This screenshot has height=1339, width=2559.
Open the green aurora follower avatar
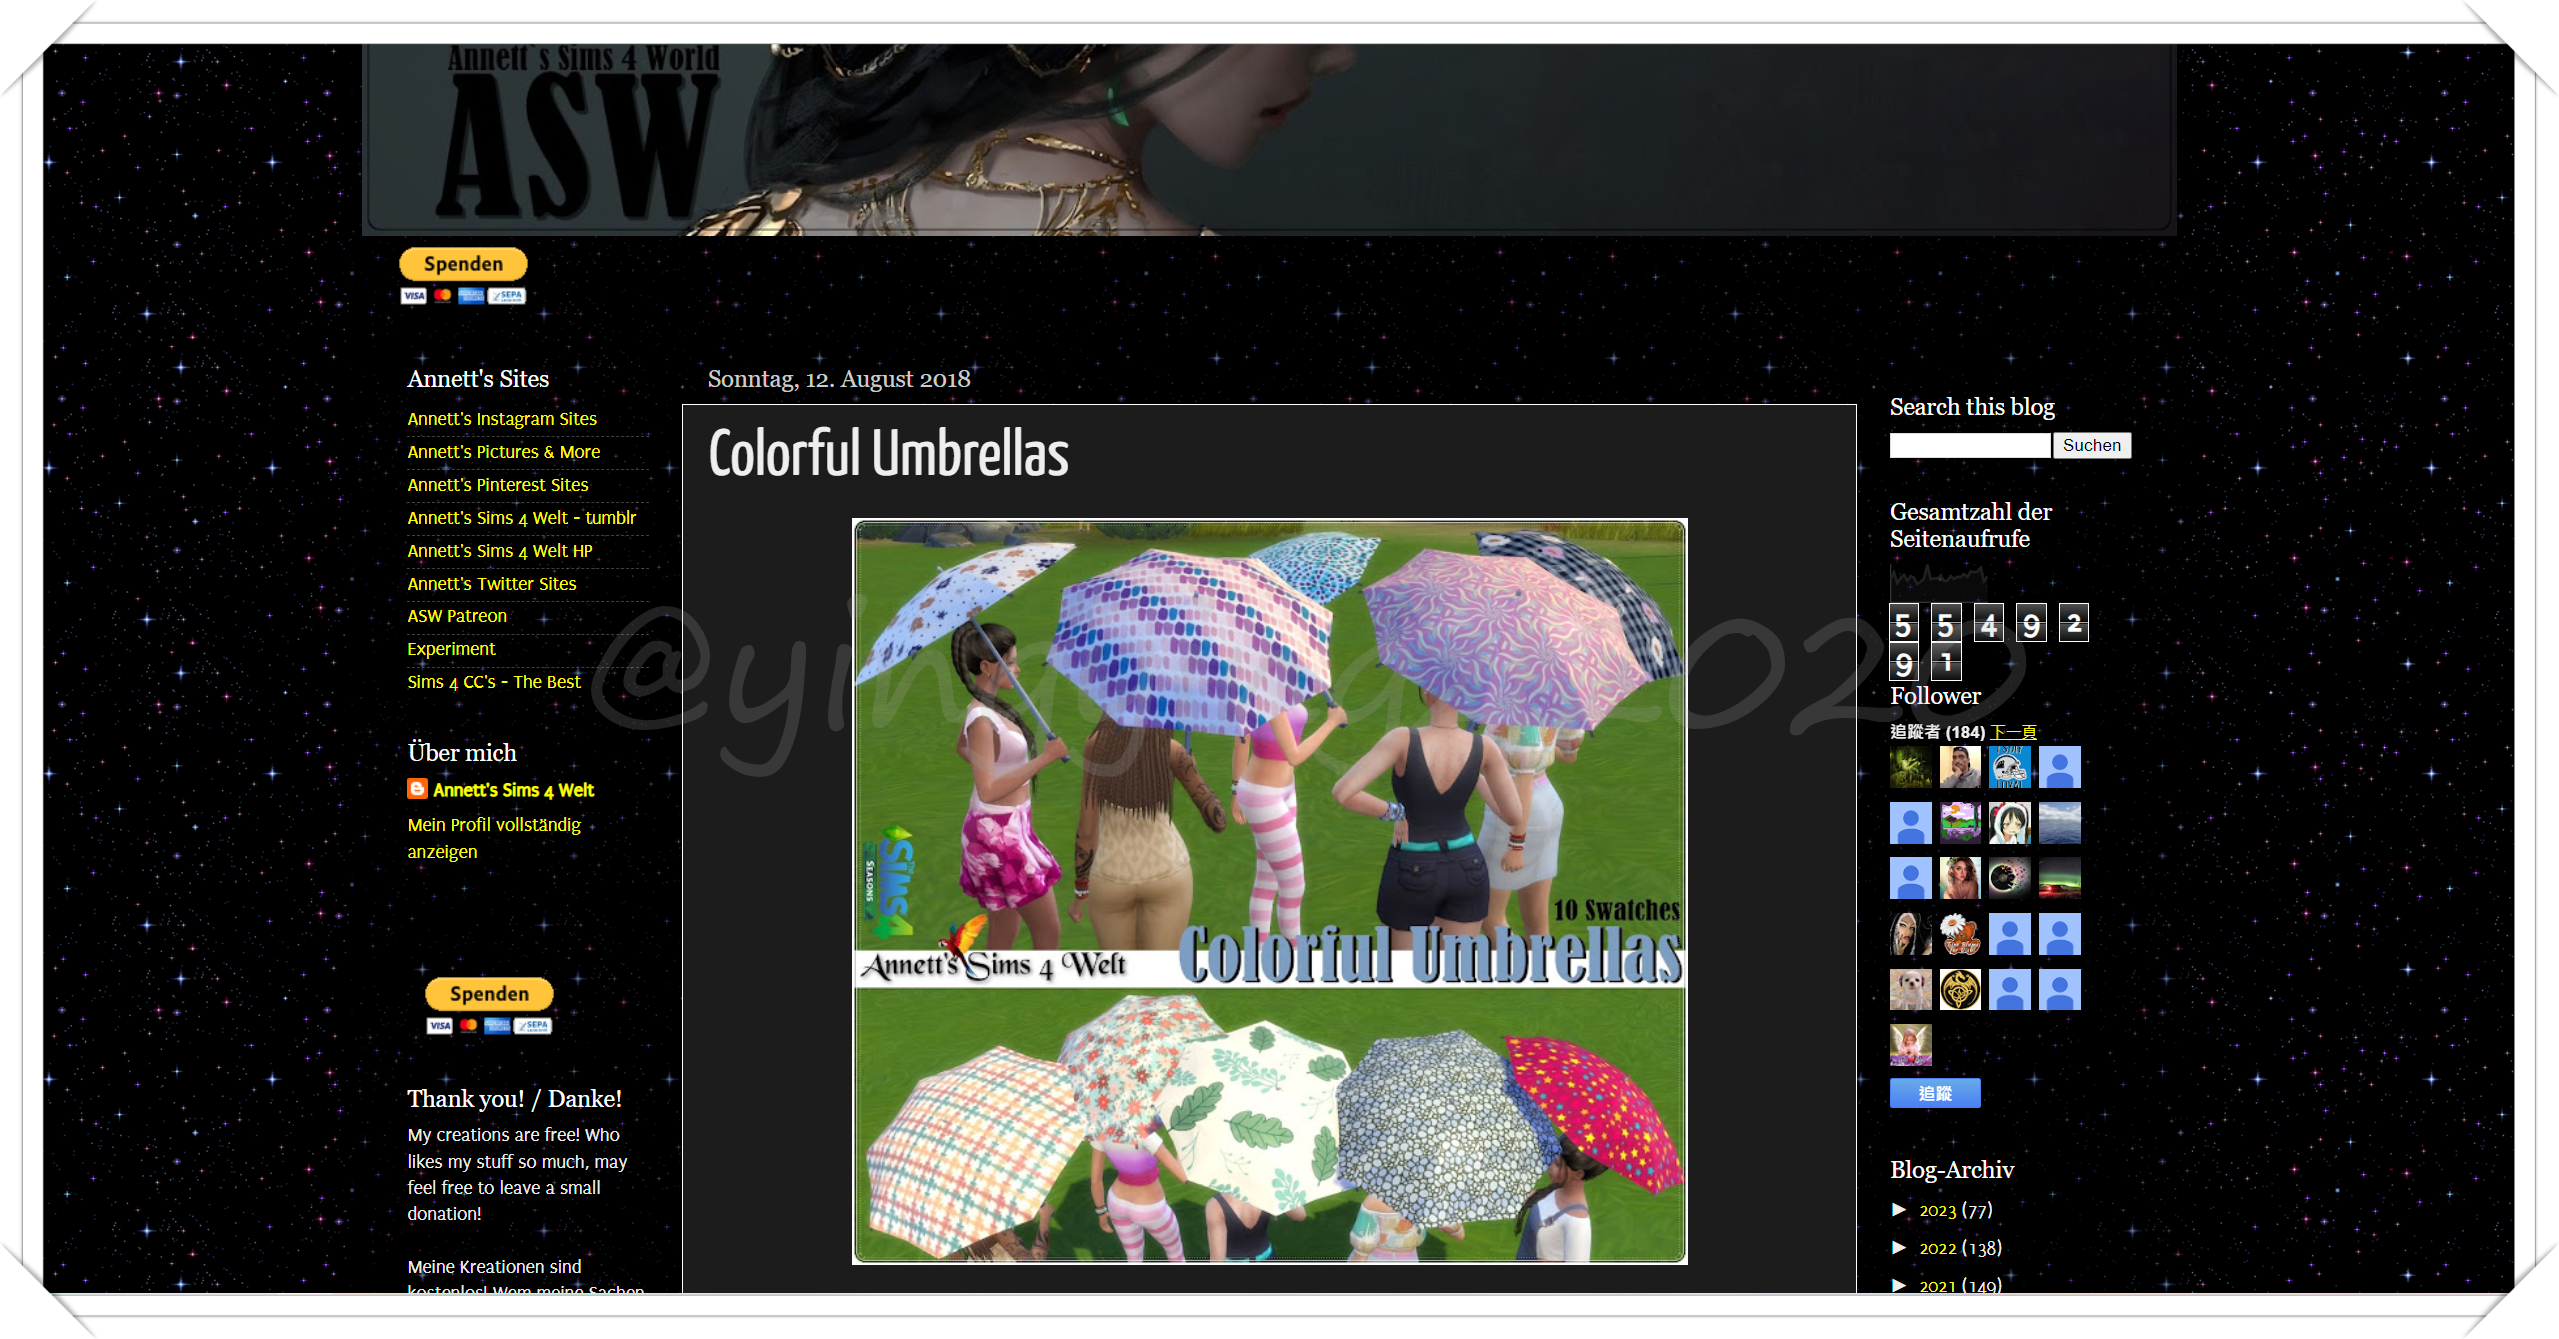(x=2059, y=878)
